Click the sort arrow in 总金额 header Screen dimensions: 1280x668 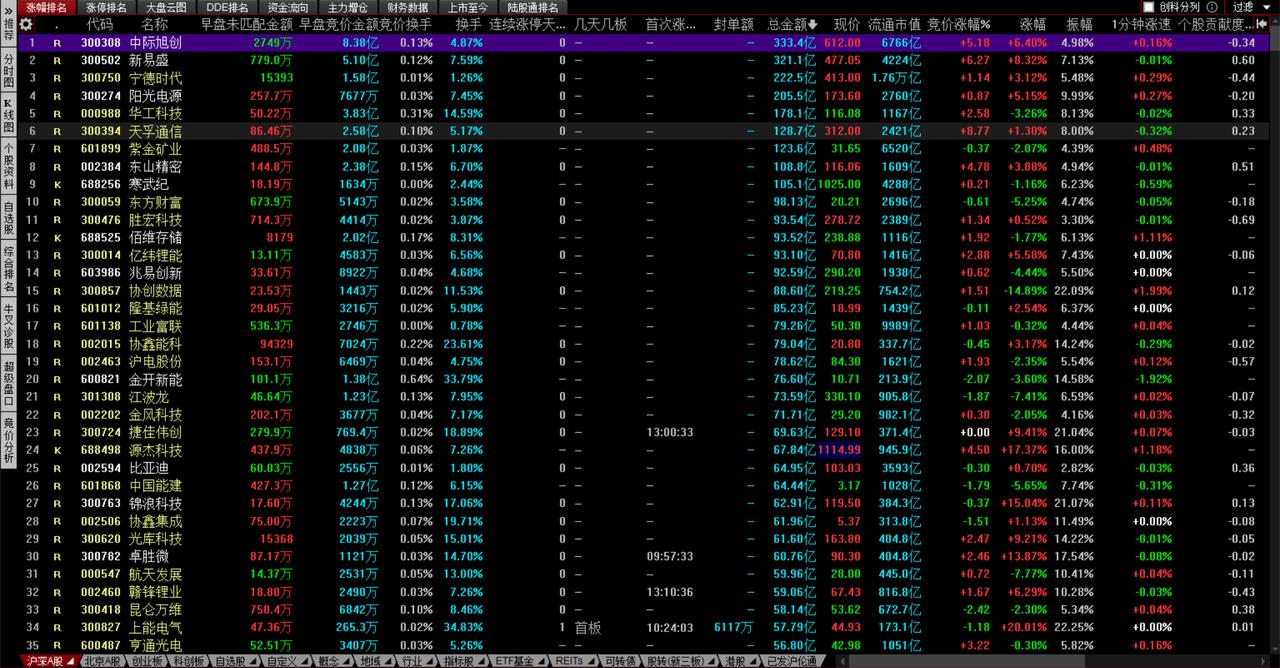(812, 24)
